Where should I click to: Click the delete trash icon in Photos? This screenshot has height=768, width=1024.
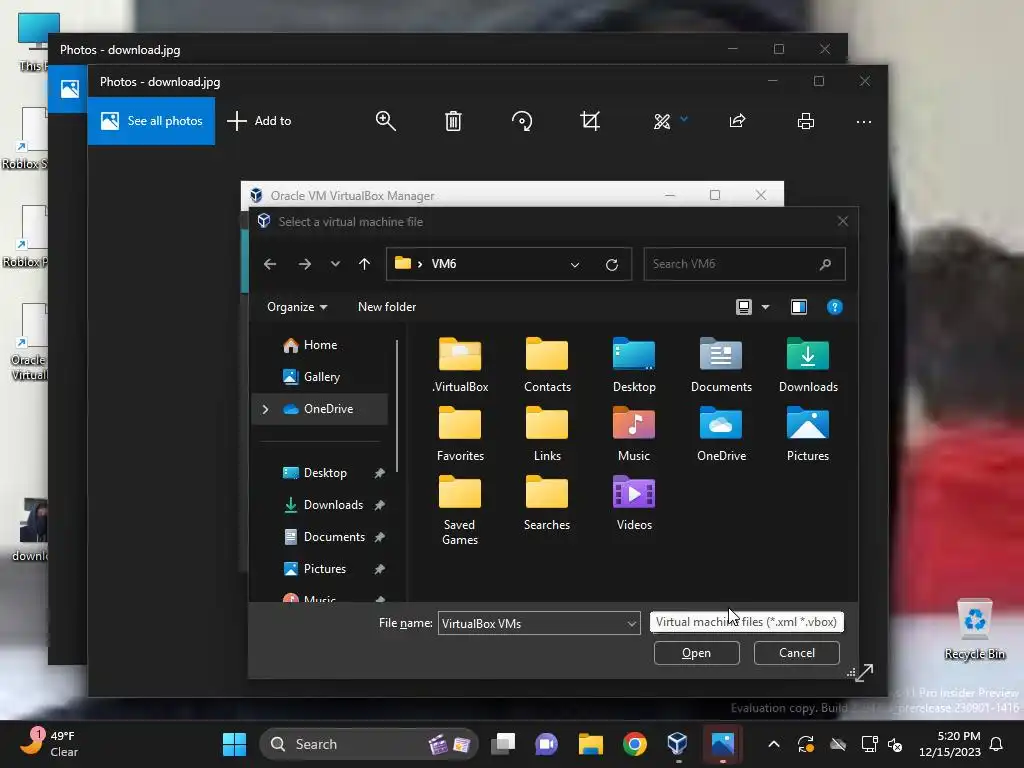point(453,121)
